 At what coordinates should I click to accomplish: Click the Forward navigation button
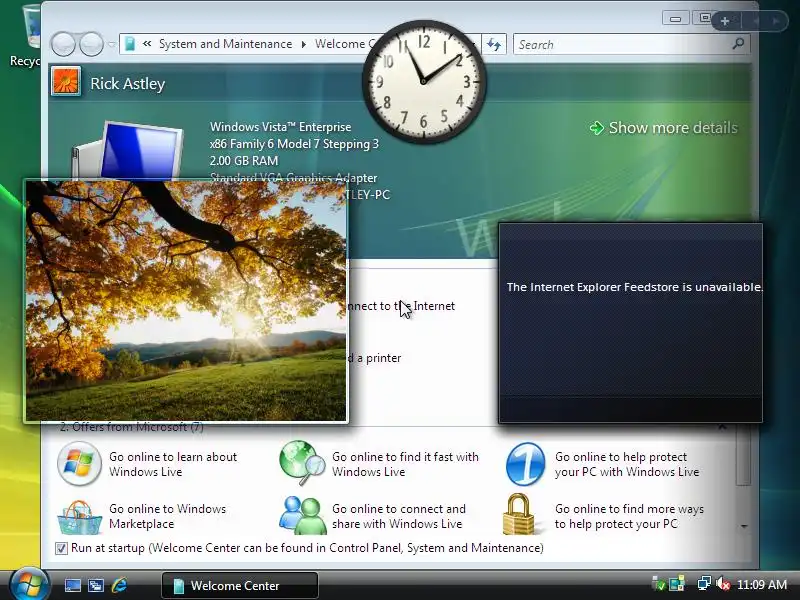(x=91, y=44)
